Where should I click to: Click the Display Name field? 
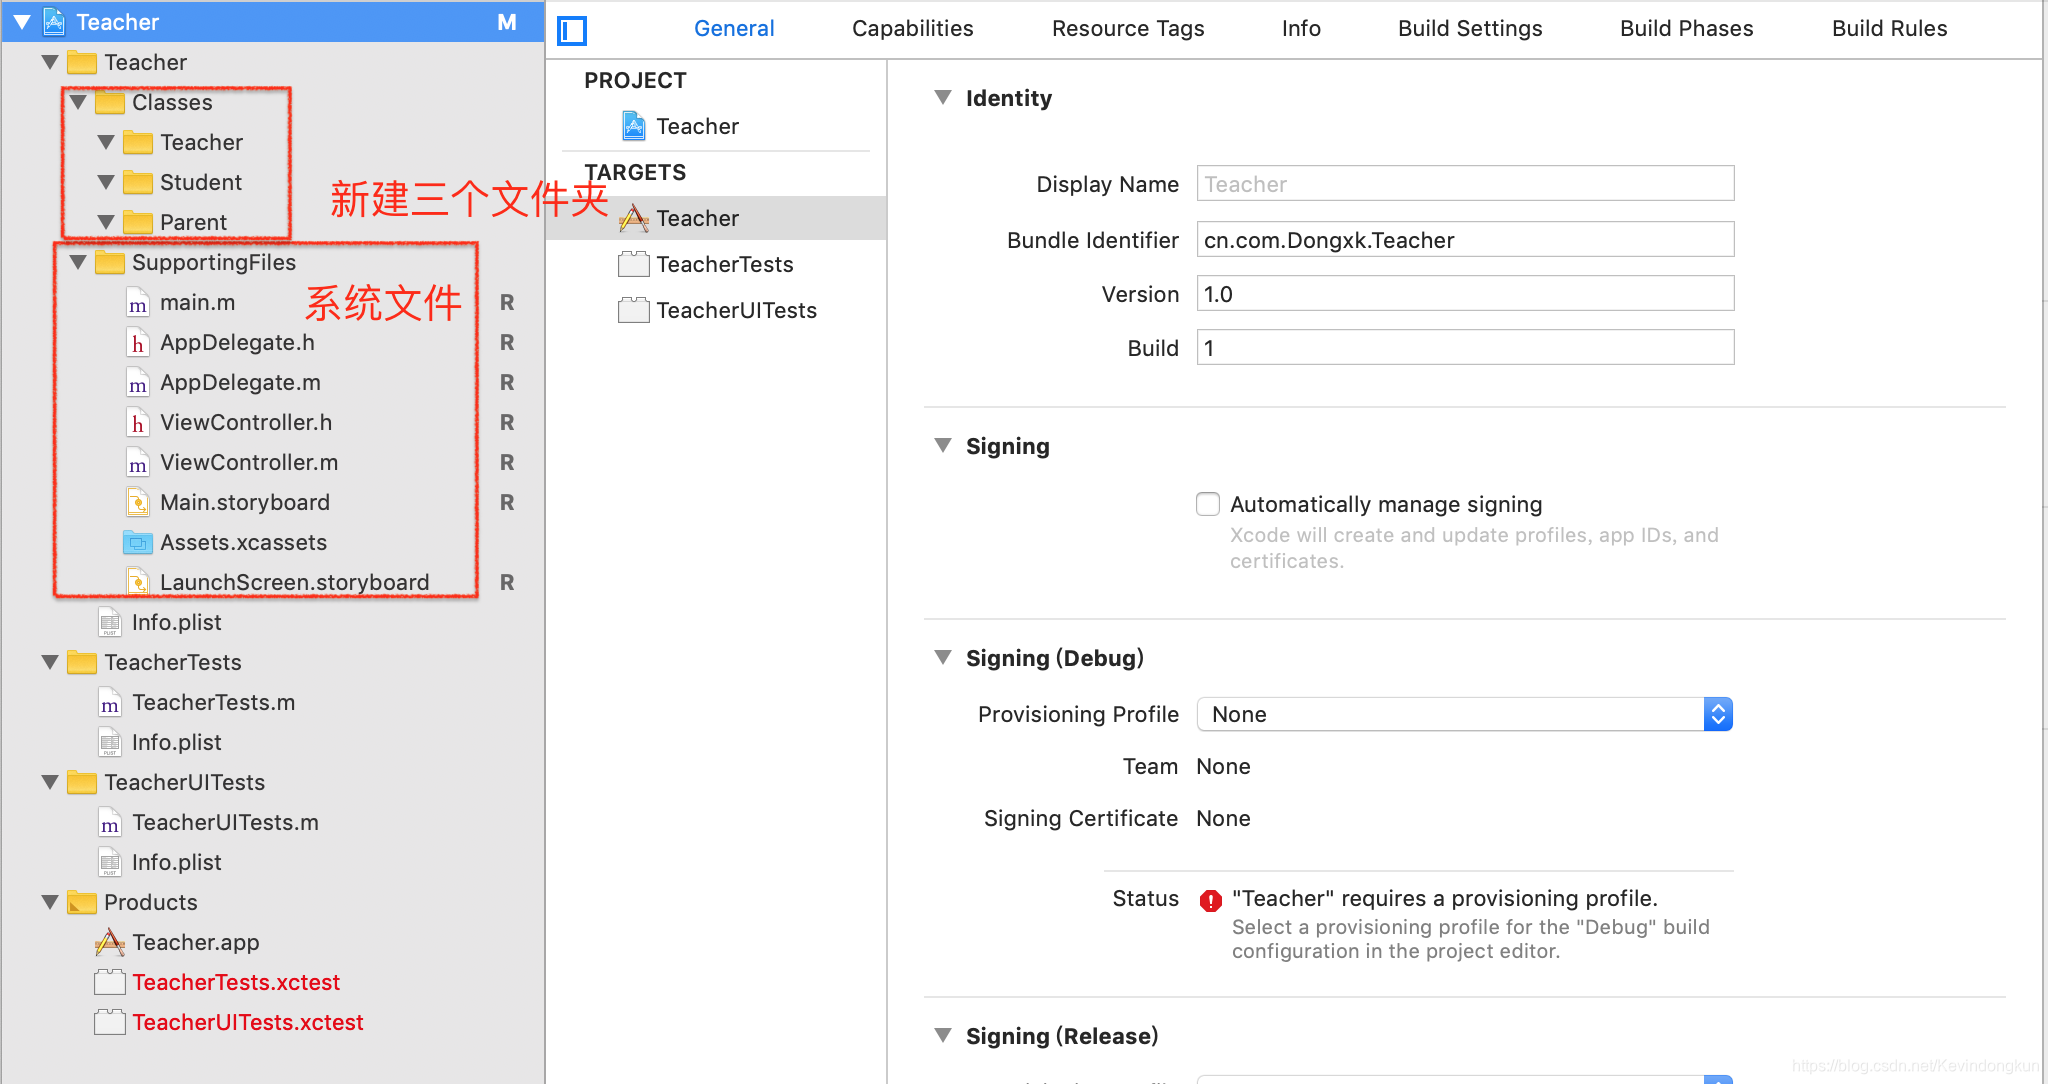(1464, 184)
